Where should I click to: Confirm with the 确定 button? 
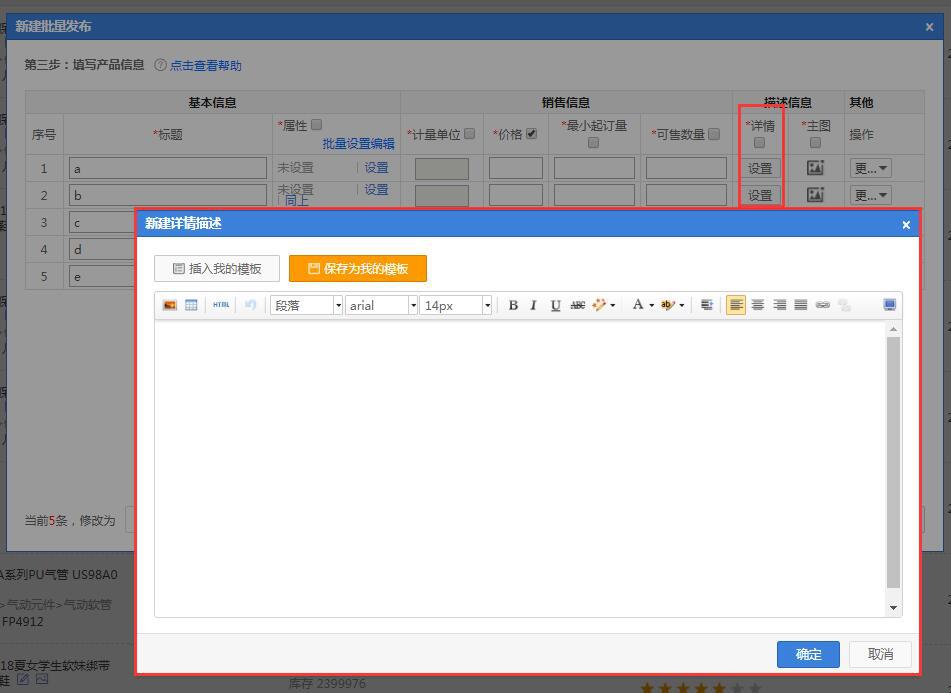click(x=808, y=654)
